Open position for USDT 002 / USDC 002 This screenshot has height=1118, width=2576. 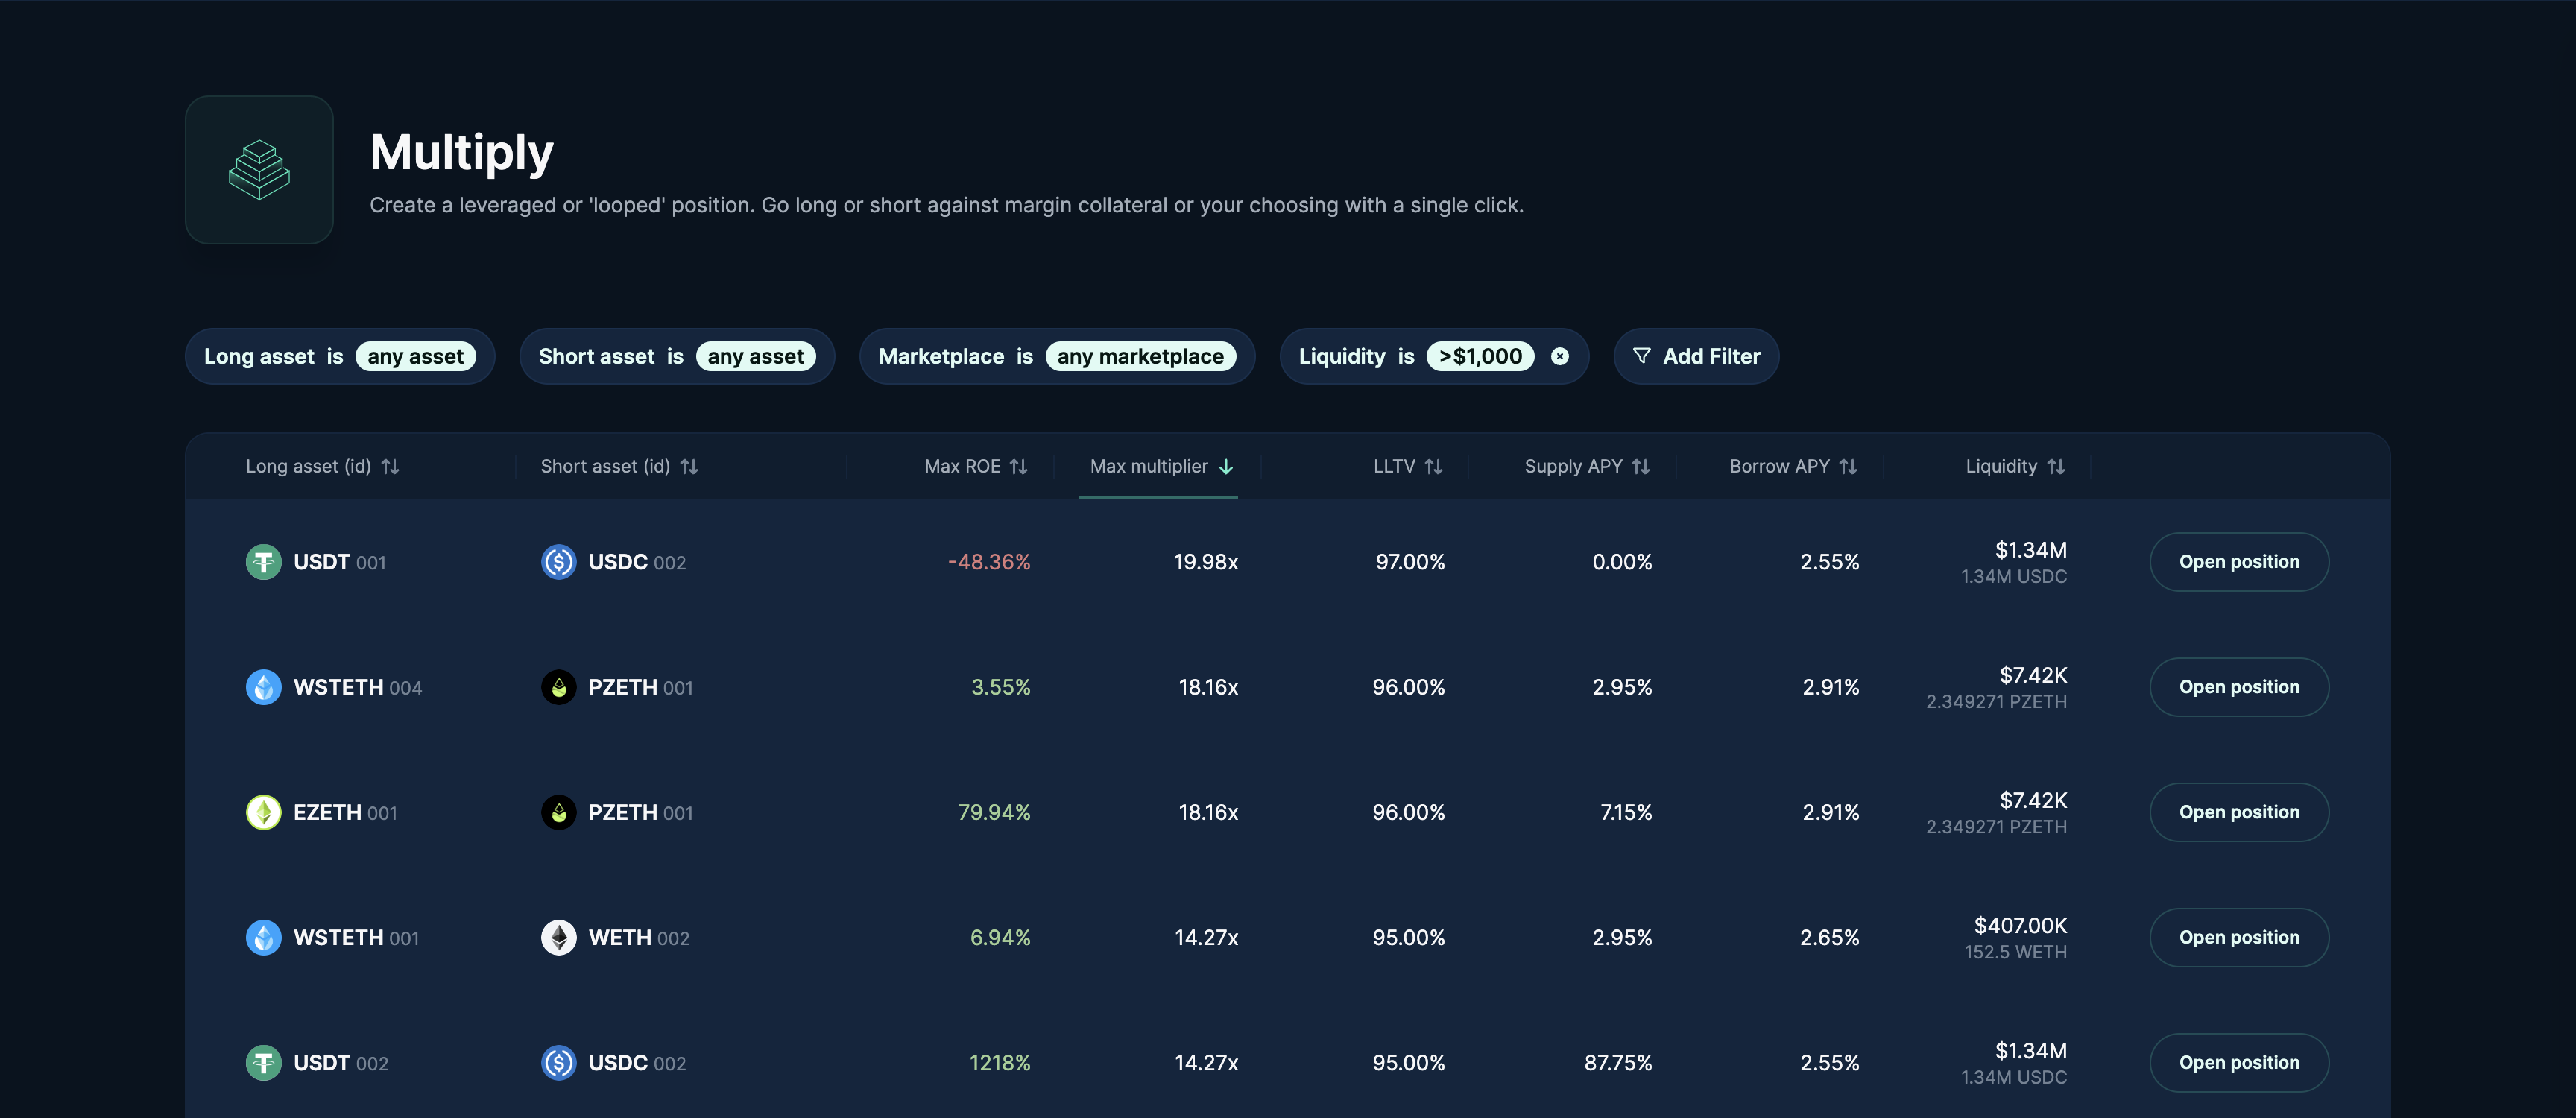coord(2238,1062)
